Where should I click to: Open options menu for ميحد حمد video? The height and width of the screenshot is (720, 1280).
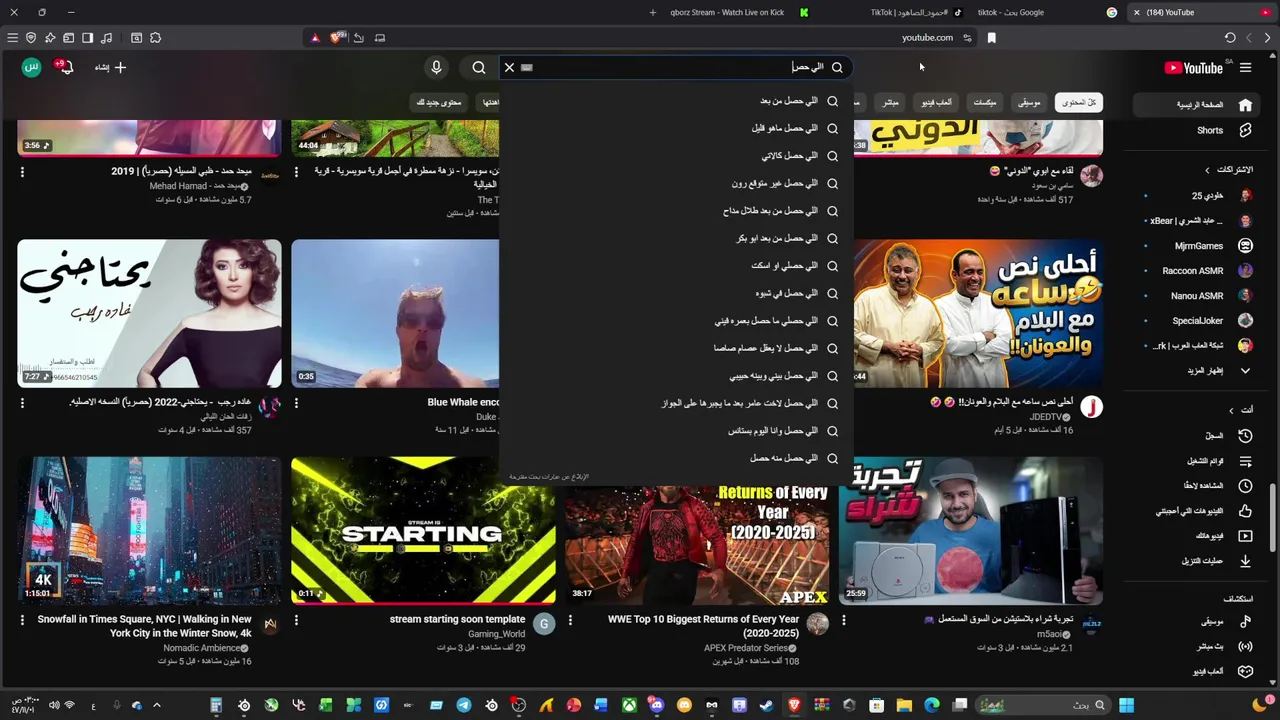click(22, 172)
